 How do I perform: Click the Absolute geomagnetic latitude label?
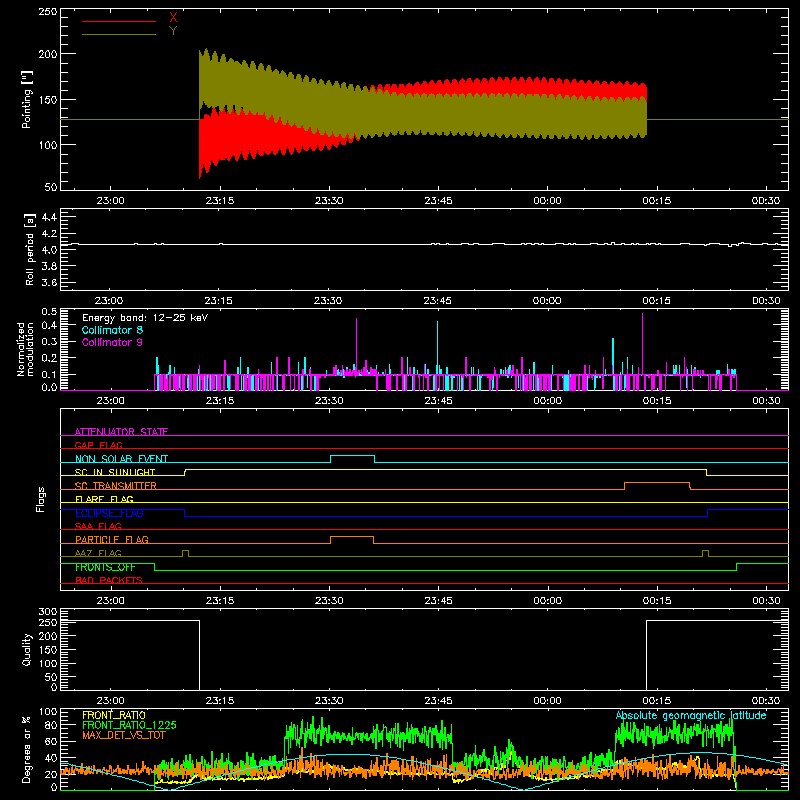click(691, 715)
